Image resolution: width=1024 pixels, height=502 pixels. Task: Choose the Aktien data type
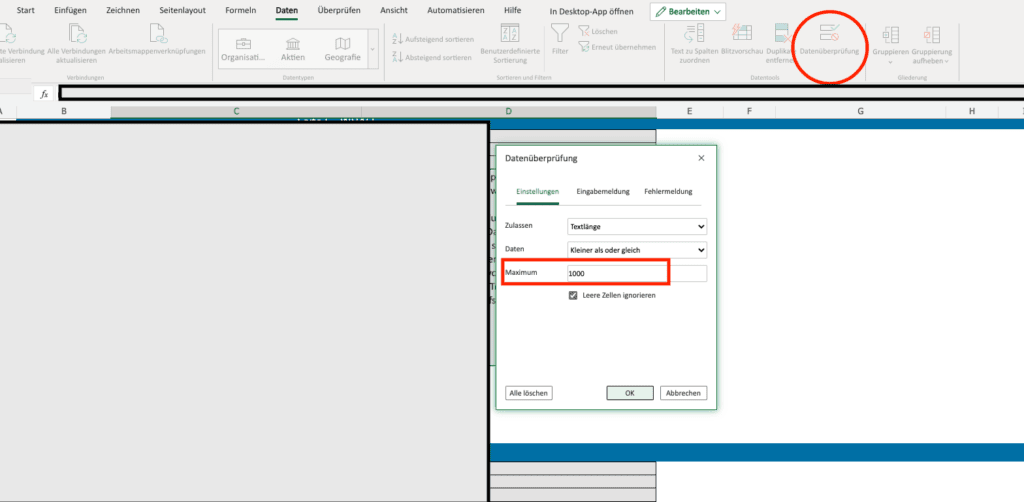pyautogui.click(x=293, y=46)
